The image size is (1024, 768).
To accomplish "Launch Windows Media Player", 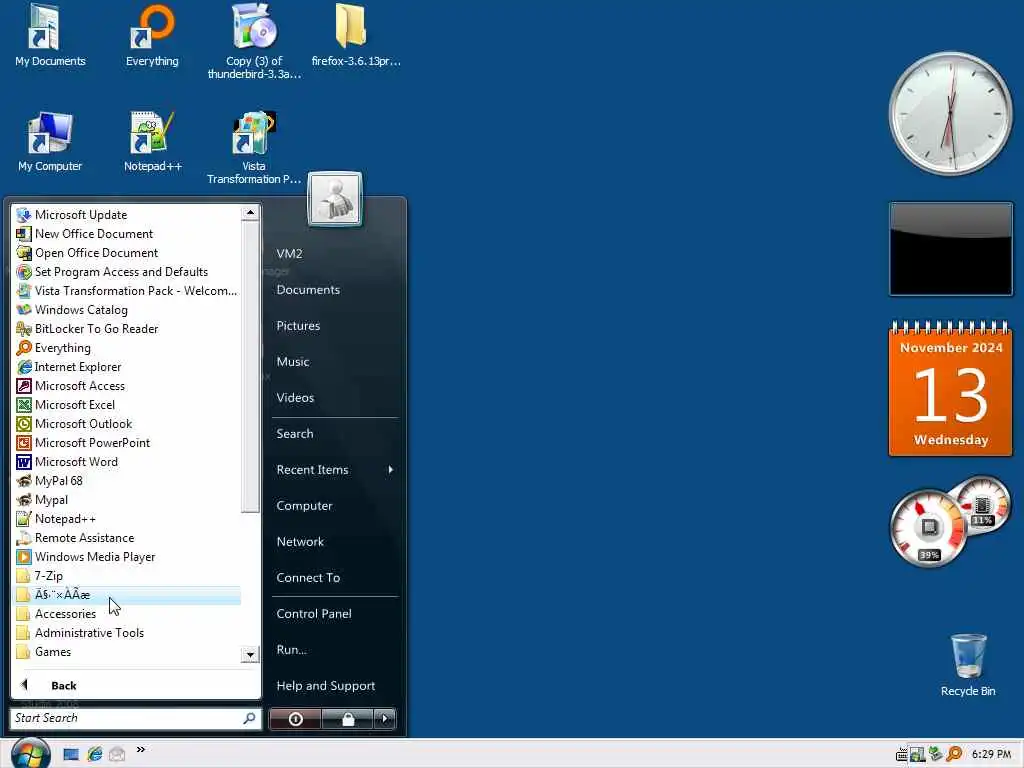I will (x=128, y=556).
